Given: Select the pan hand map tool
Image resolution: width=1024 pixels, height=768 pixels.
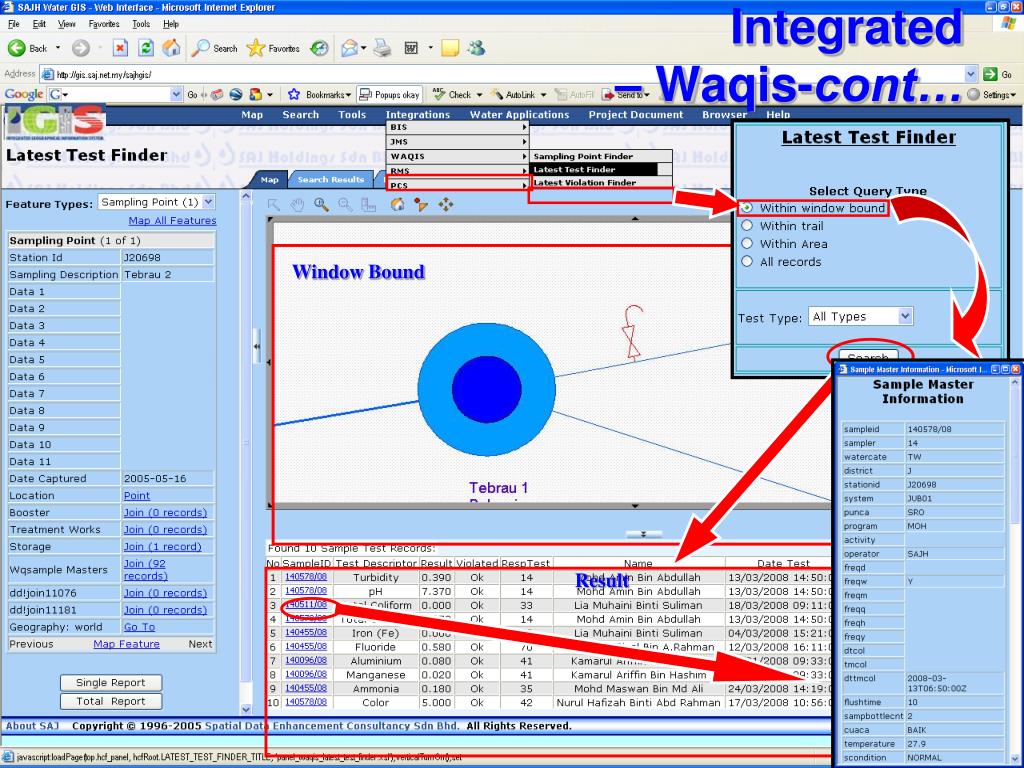Looking at the screenshot, I should coord(297,205).
